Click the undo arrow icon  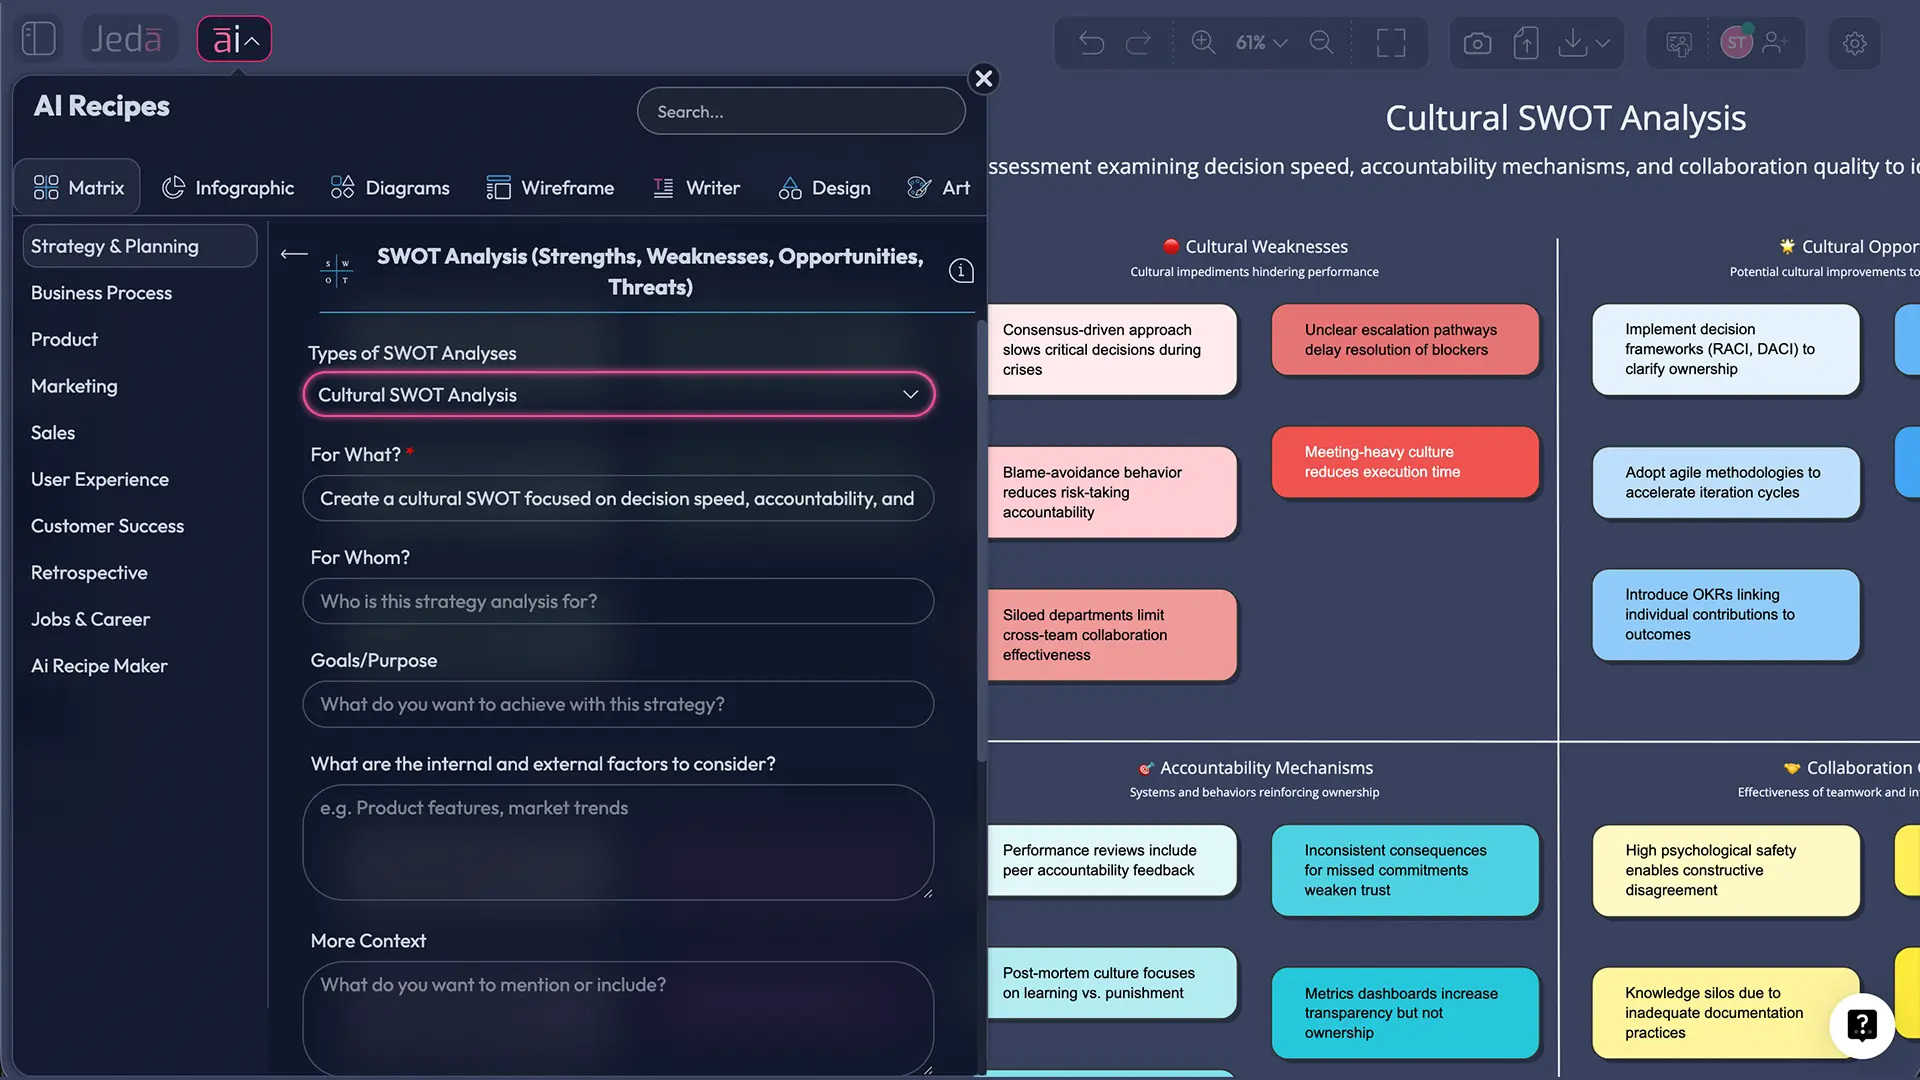(1091, 43)
